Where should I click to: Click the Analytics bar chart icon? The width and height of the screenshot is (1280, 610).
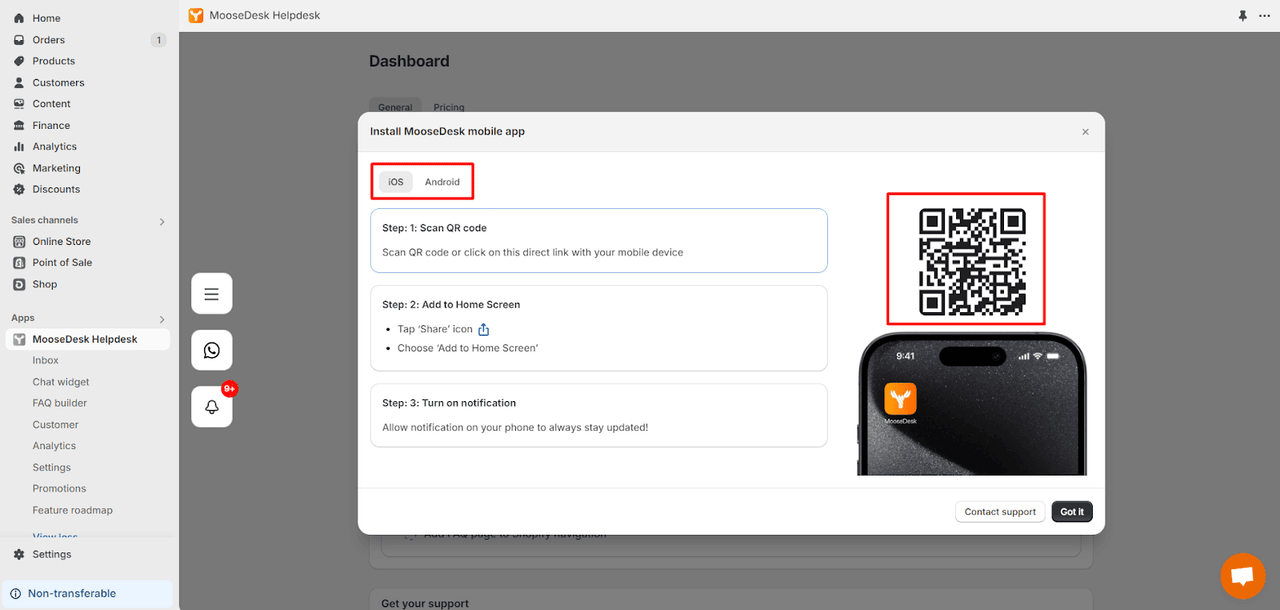[19, 147]
